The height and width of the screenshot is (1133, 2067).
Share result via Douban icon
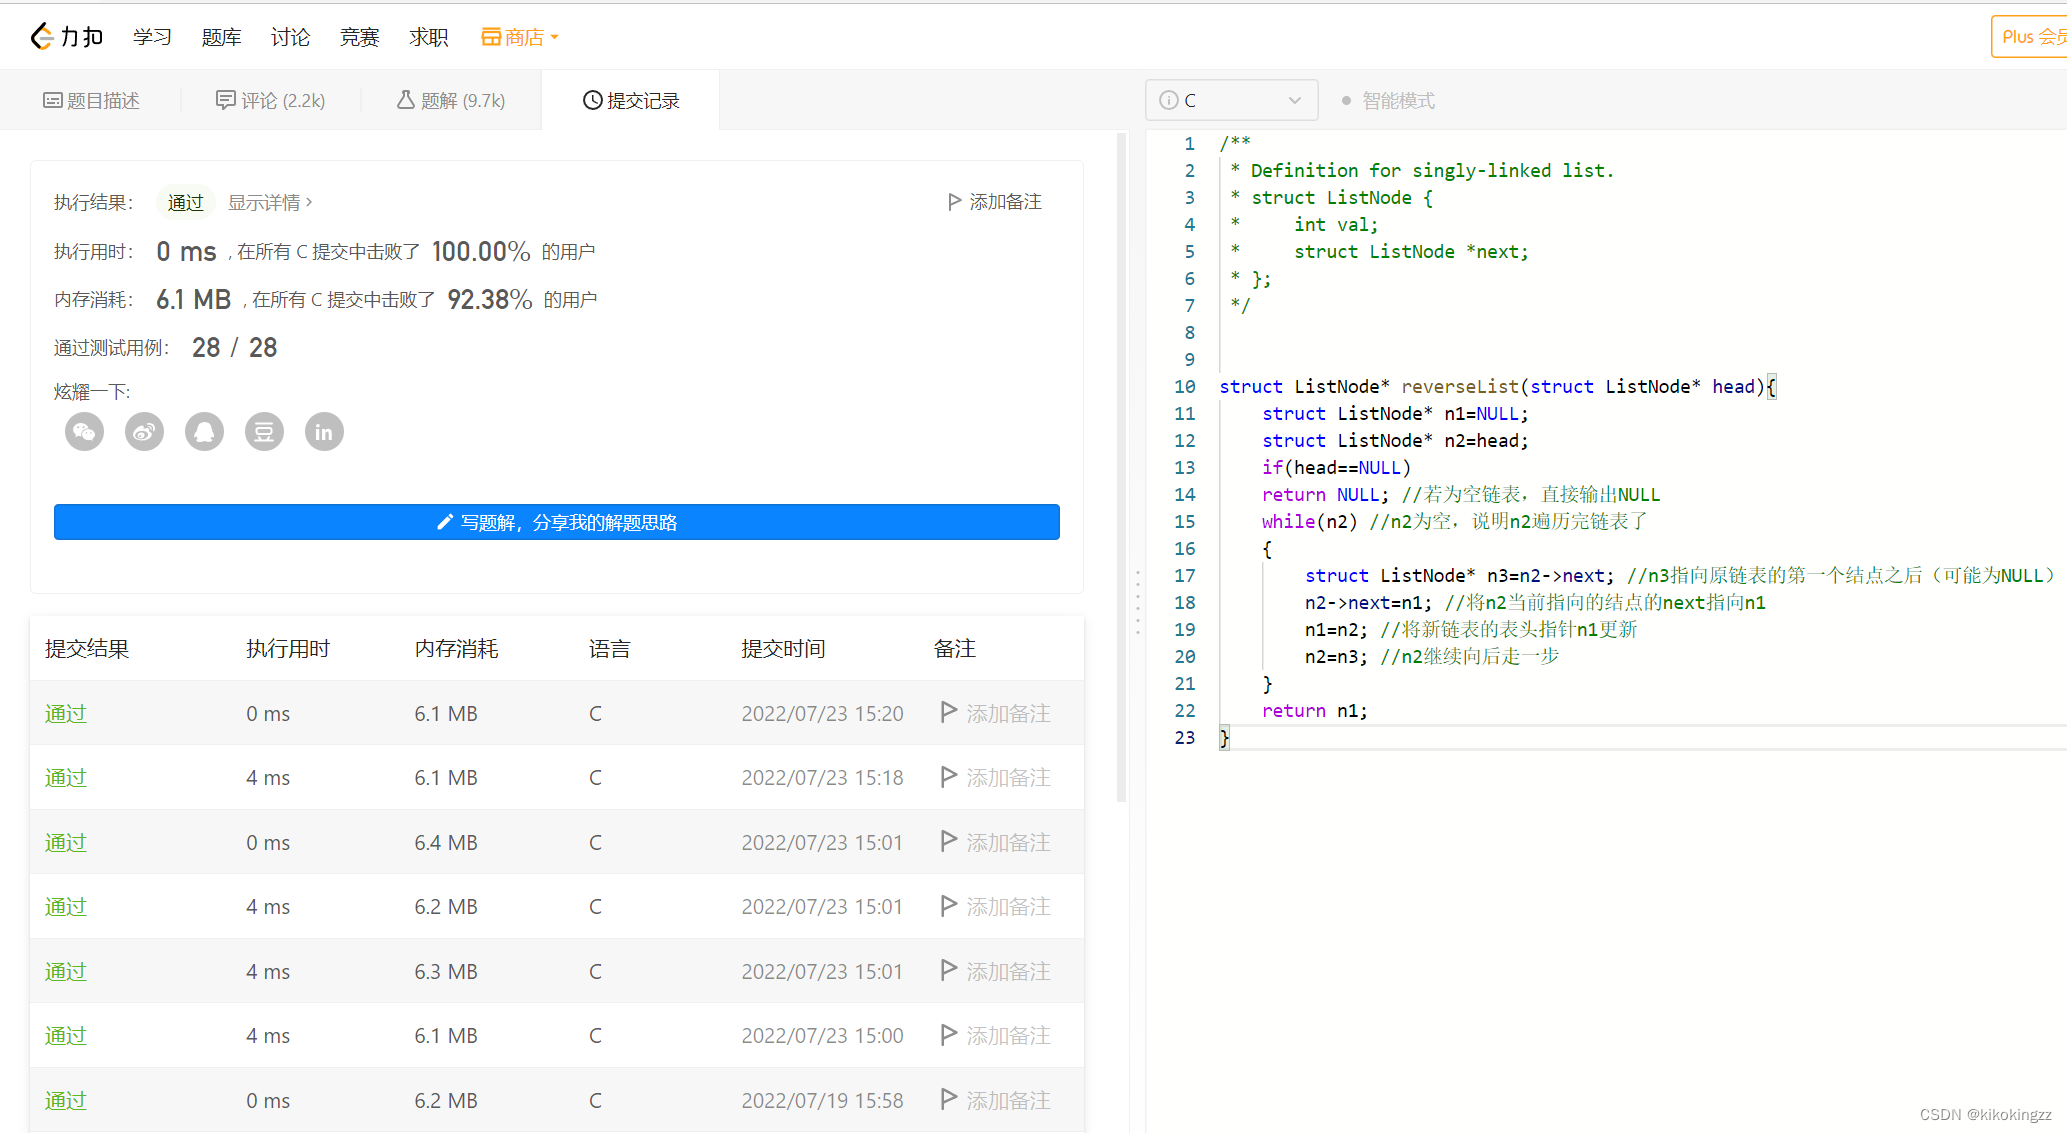[264, 432]
